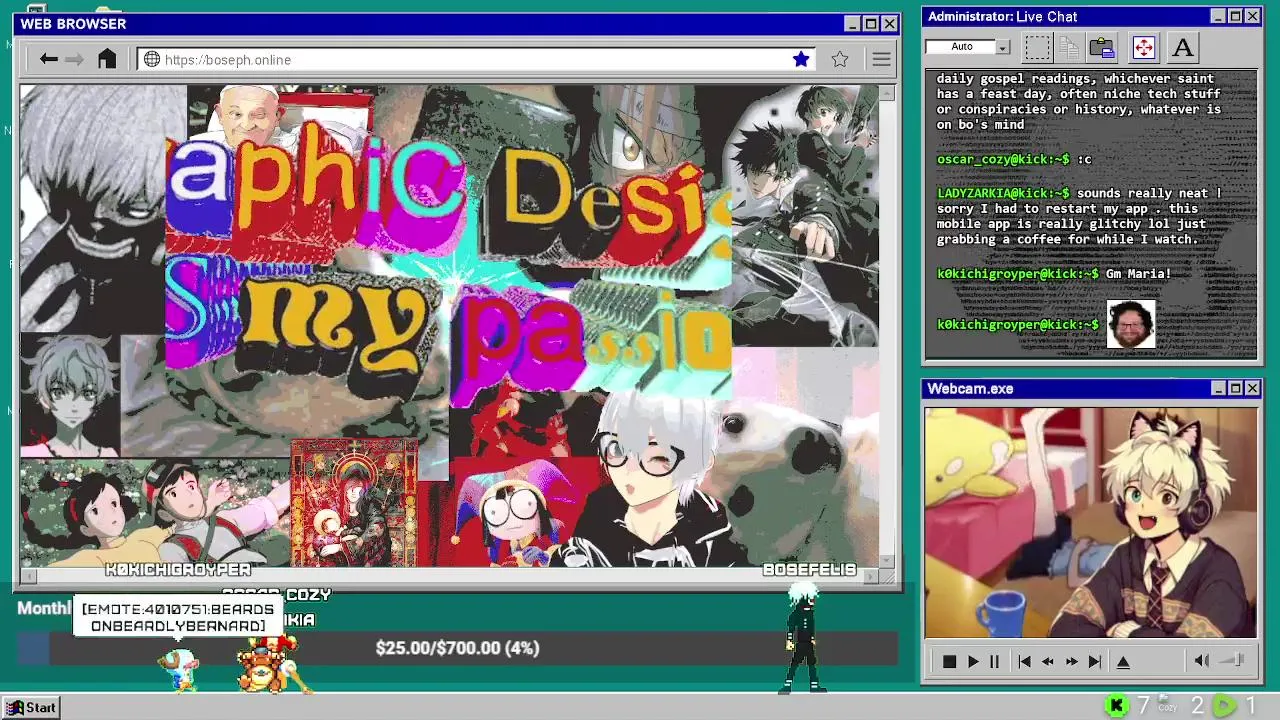Click the white-haired walking sprite
The height and width of the screenshot is (720, 1280).
tap(802, 638)
